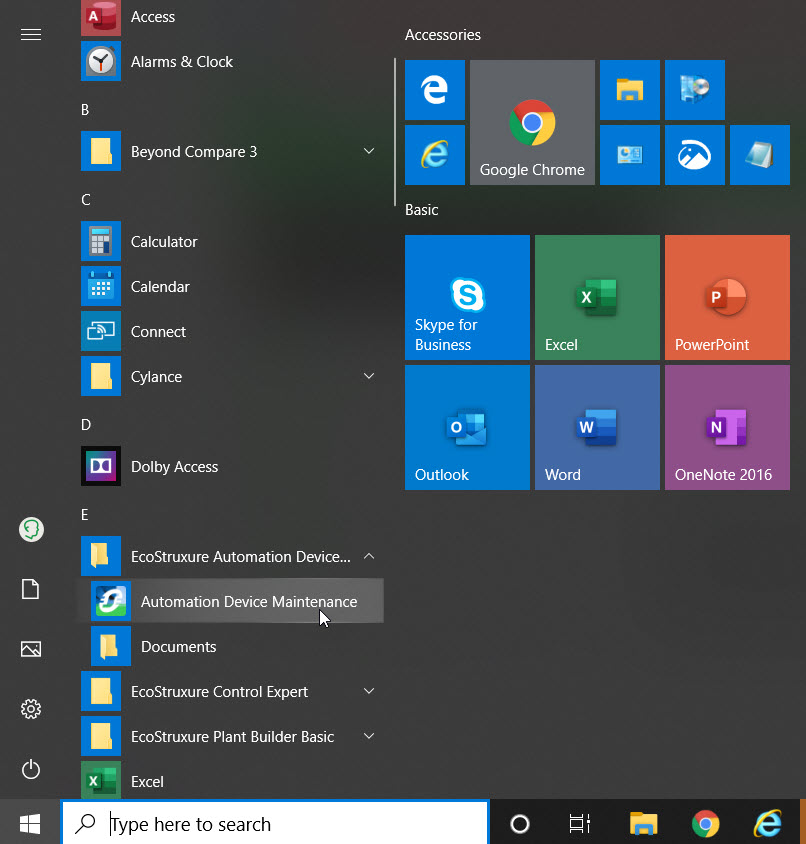806x844 pixels.
Task: Open Excel from the apps list
Action: (232, 781)
